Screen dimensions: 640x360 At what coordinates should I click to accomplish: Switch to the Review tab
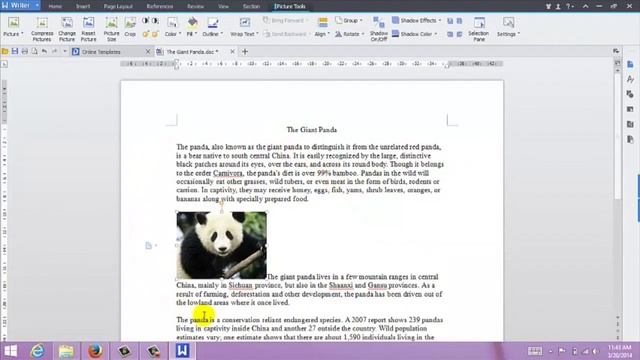click(195, 7)
